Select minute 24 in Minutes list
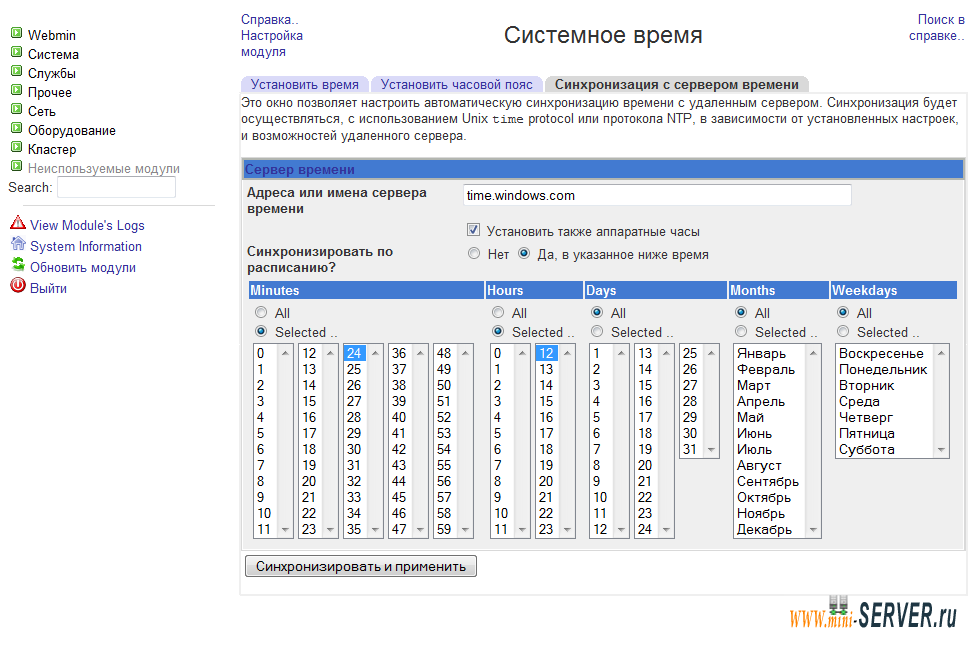Screen dimensions: 976x646 pos(354,353)
